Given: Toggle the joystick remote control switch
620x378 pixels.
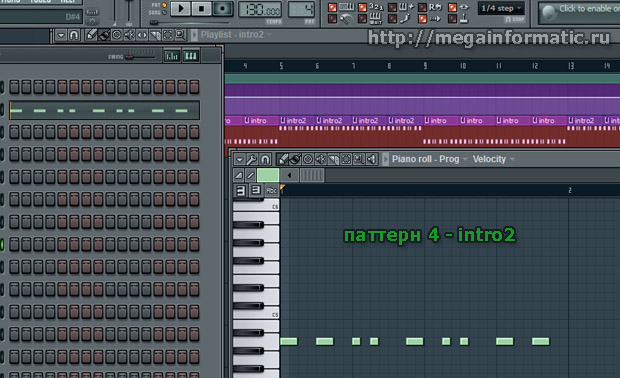Looking at the screenshot, I should click(453, 18).
